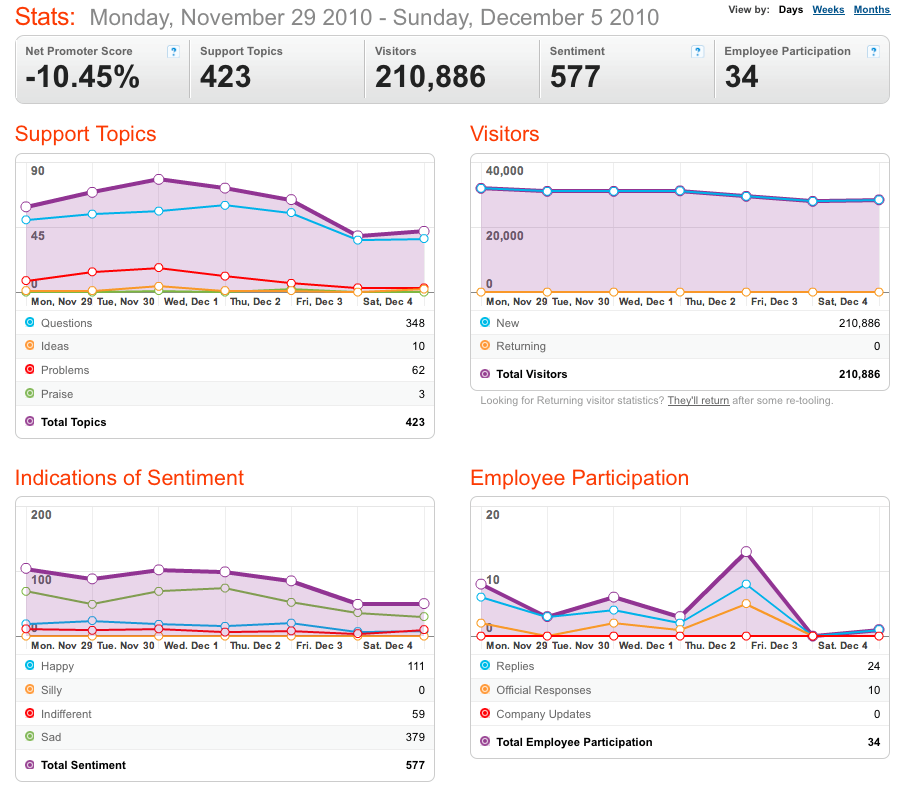Click the Official Responses legend marker
This screenshot has width=904, height=792.
(x=485, y=689)
